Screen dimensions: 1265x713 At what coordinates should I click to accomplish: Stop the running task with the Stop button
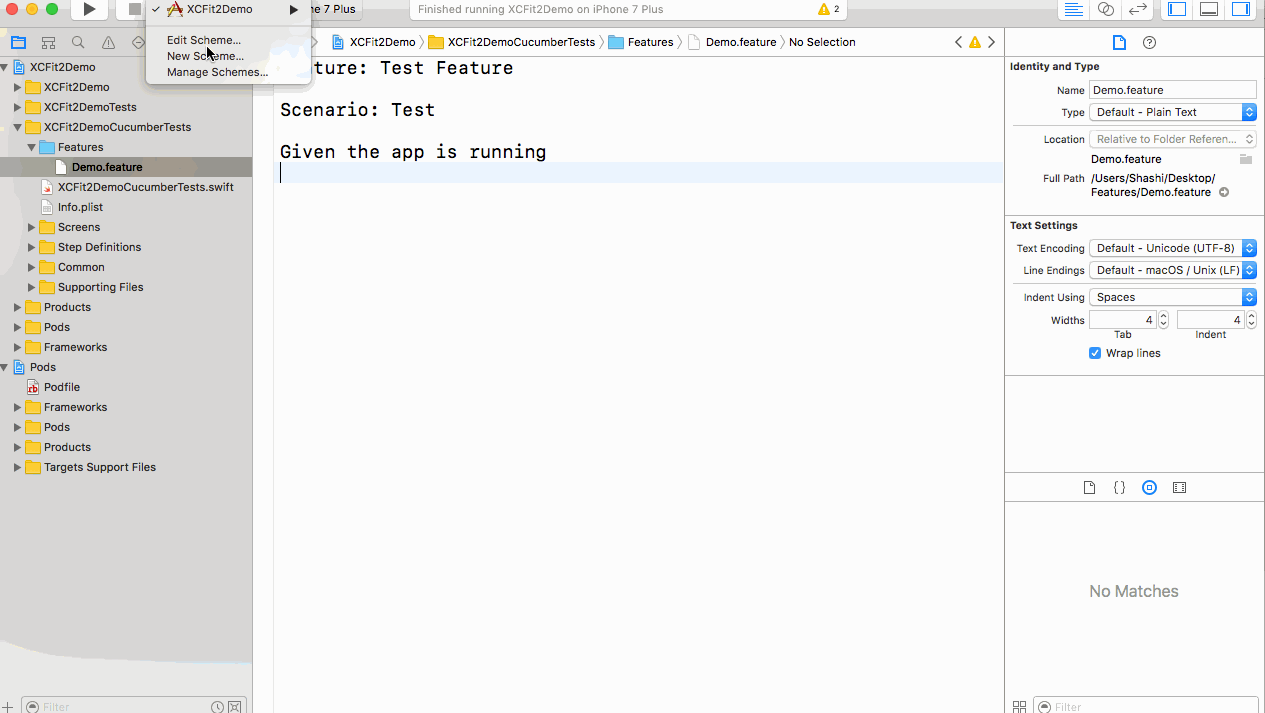134,10
